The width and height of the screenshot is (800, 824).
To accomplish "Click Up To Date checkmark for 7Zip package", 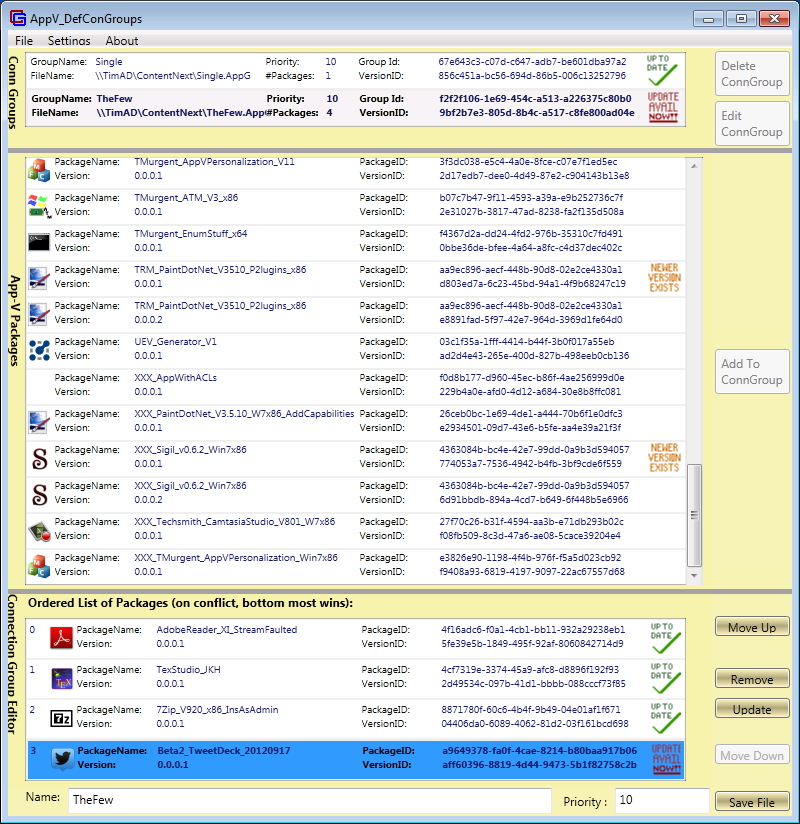I will [665, 718].
